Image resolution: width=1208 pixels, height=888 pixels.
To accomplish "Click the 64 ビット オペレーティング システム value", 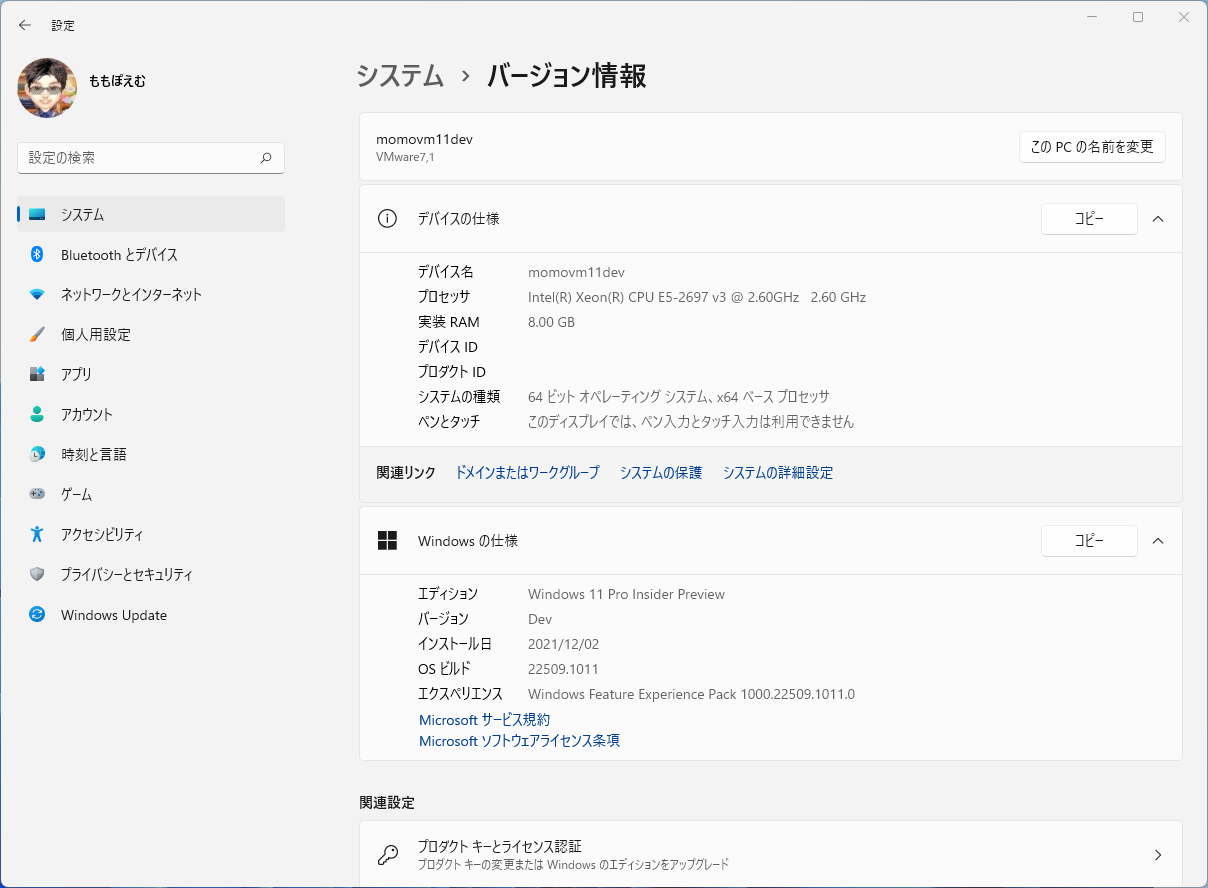I will tap(678, 397).
